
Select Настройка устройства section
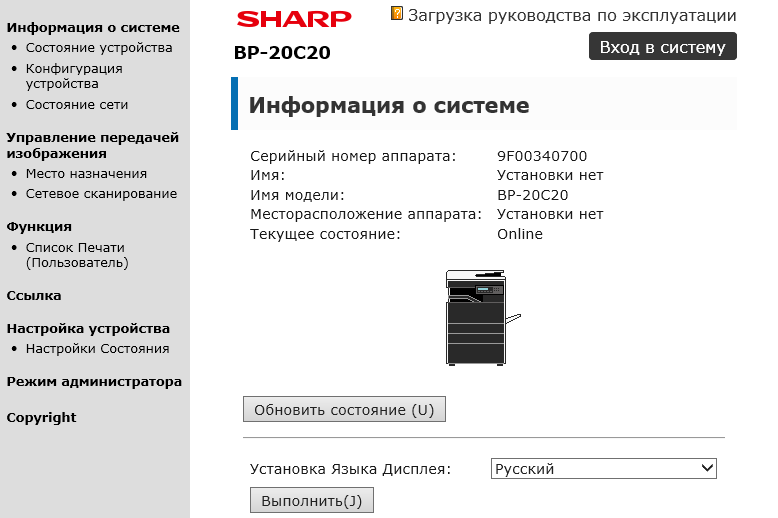(88, 328)
